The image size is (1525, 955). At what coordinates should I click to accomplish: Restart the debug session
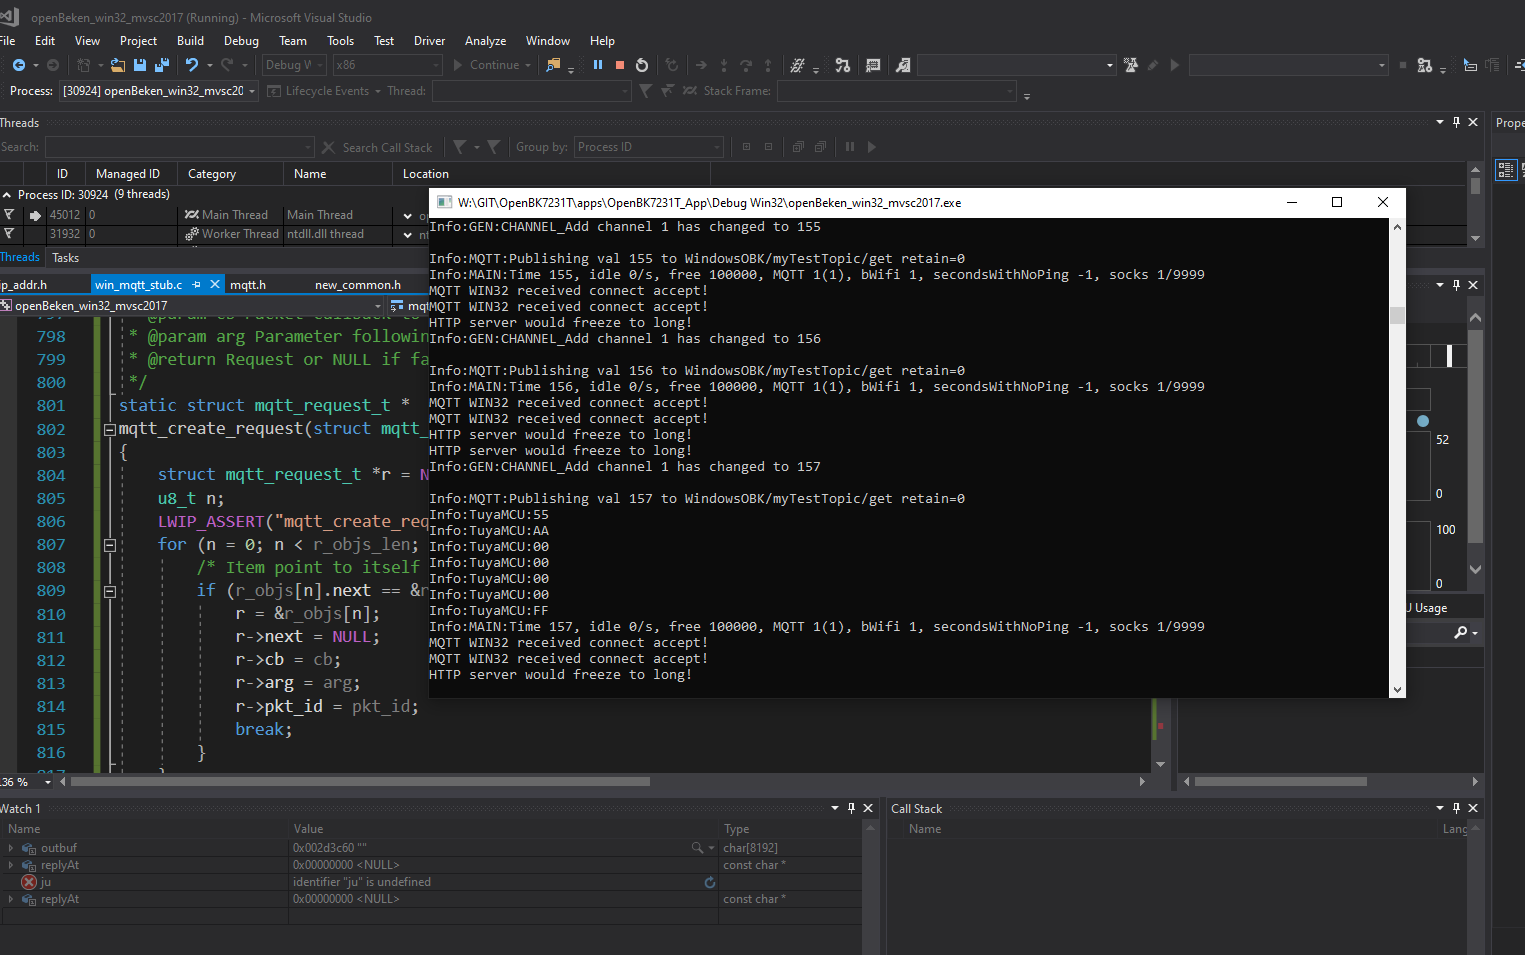coord(642,65)
